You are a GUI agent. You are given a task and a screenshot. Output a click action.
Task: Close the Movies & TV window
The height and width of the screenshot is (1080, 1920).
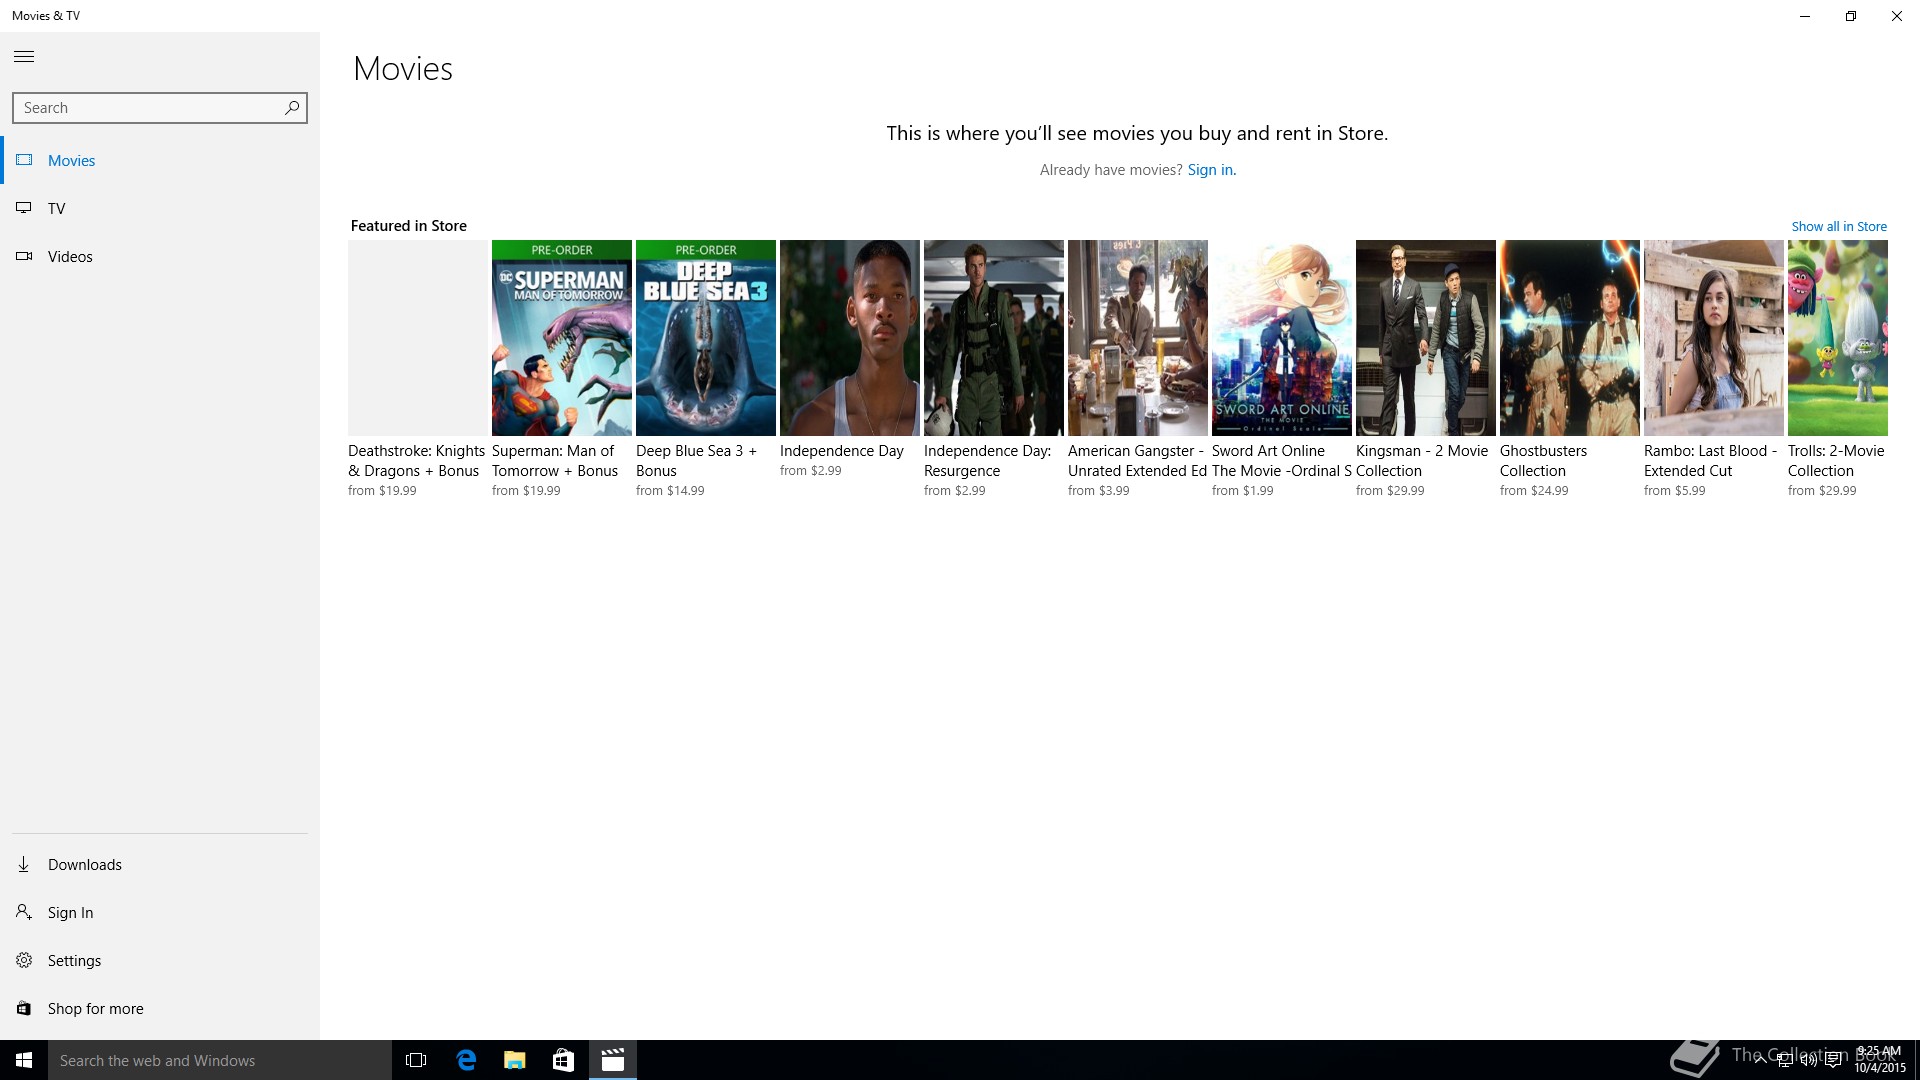coord(1897,16)
